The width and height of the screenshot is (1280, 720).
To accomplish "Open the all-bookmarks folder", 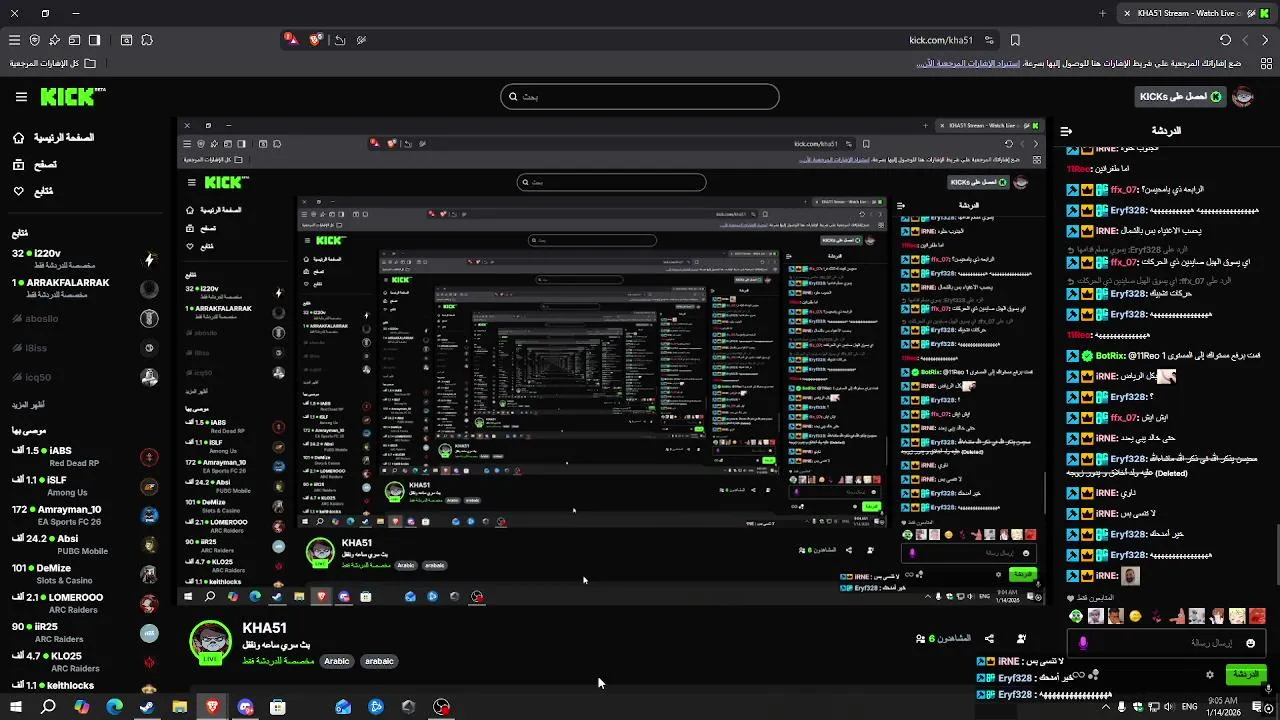I will pyautogui.click(x=53, y=63).
